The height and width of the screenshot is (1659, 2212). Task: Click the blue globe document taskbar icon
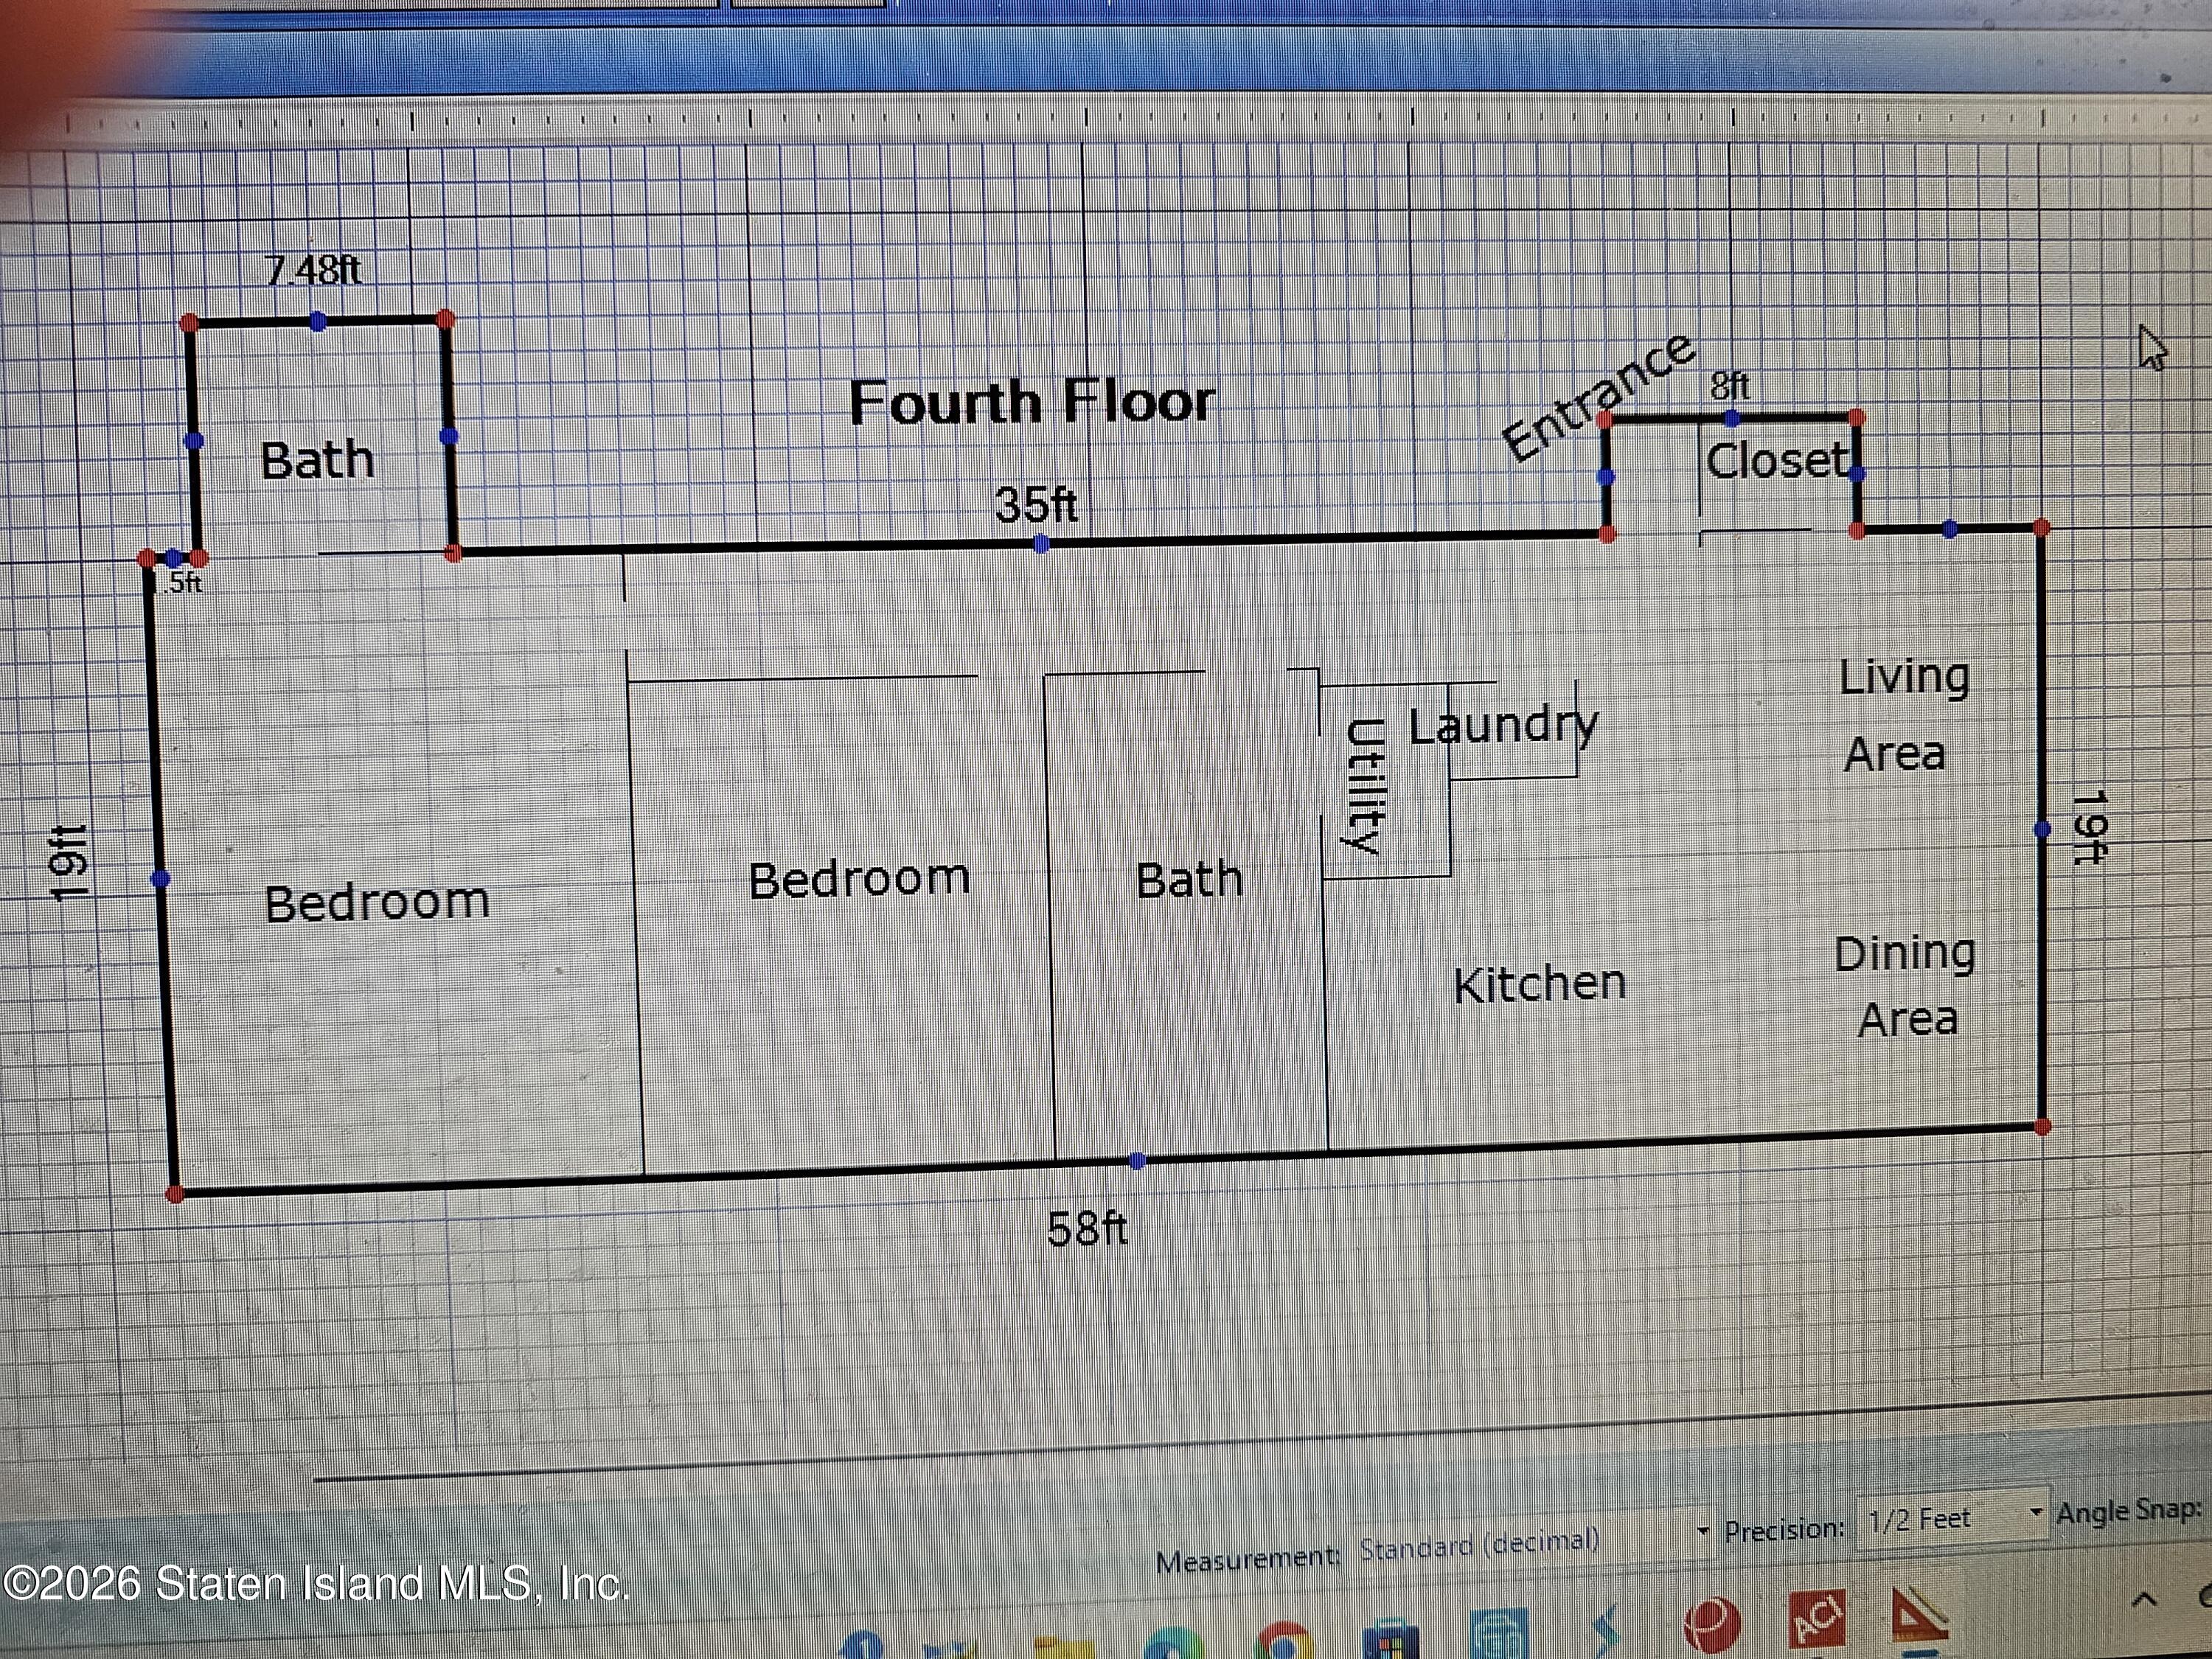click(1500, 1633)
